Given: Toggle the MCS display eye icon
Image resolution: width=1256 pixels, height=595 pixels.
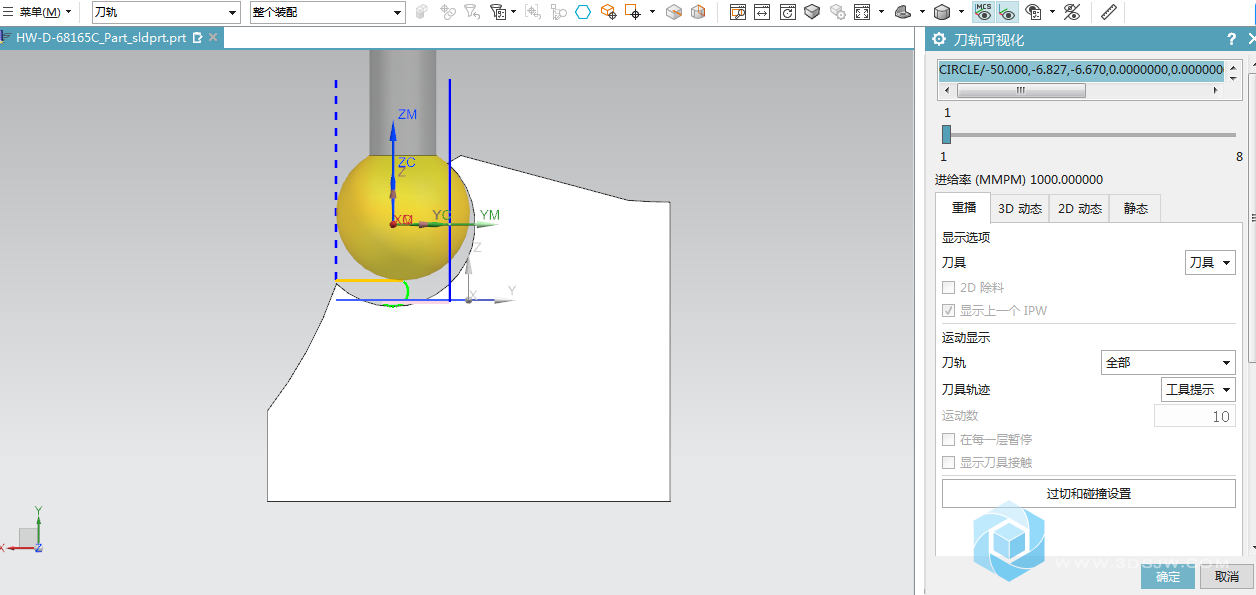Looking at the screenshot, I should [x=983, y=12].
